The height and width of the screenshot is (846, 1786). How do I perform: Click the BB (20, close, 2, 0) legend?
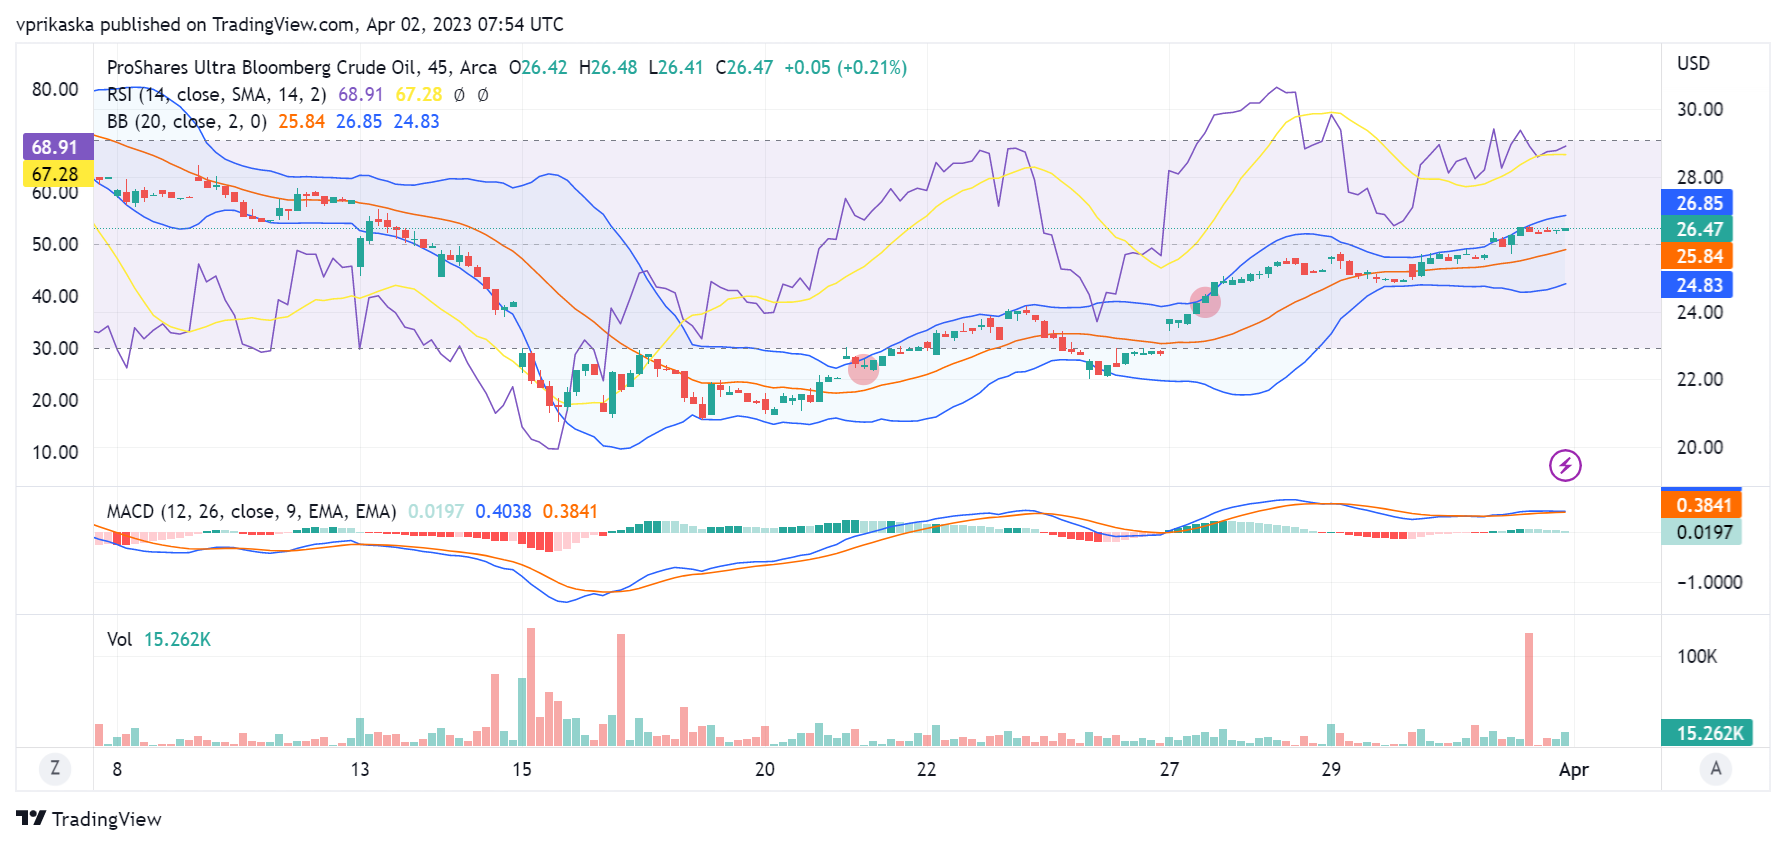(x=187, y=121)
